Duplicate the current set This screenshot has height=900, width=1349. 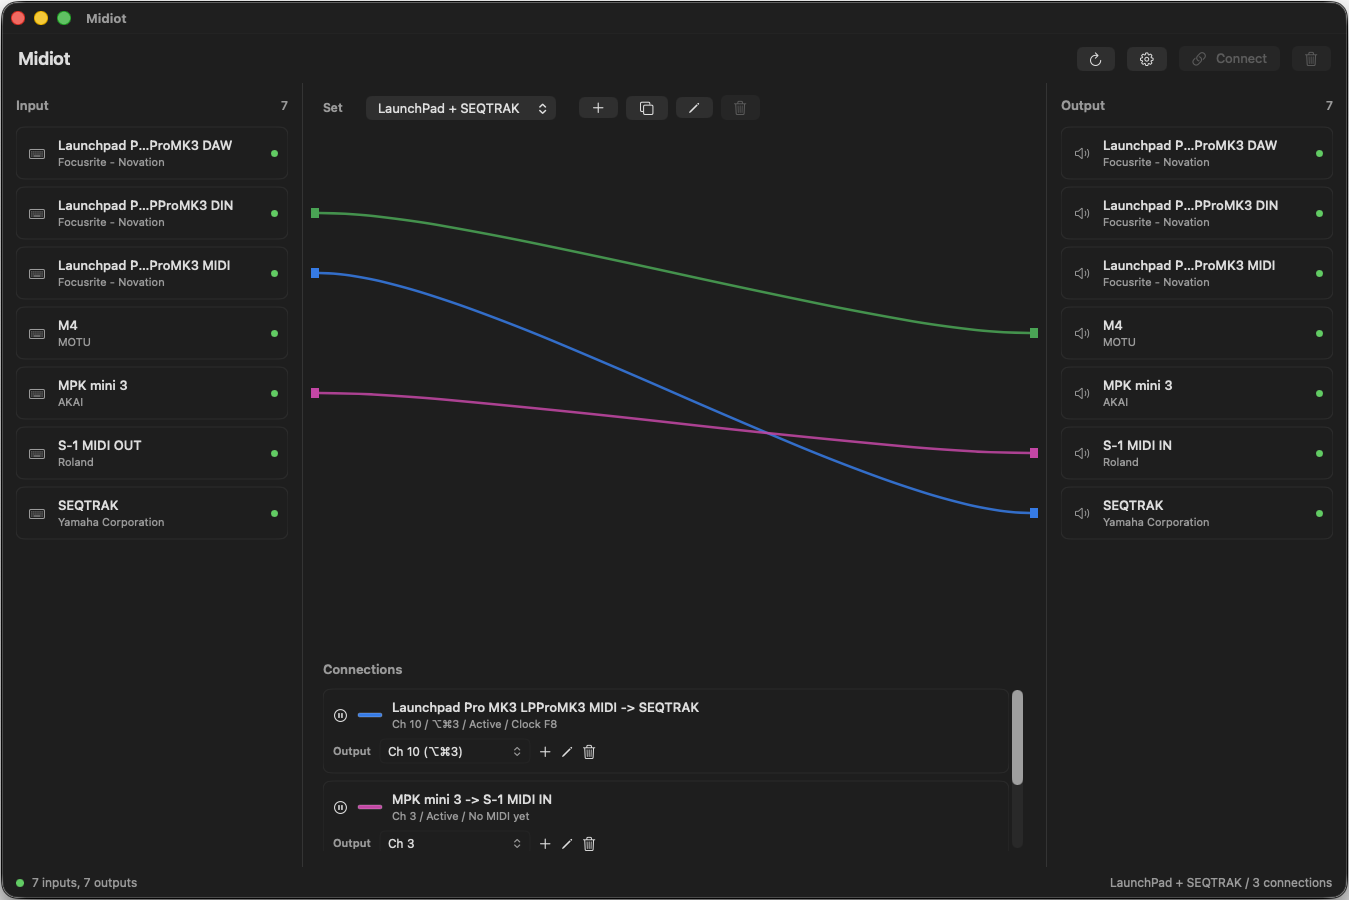click(x=646, y=108)
